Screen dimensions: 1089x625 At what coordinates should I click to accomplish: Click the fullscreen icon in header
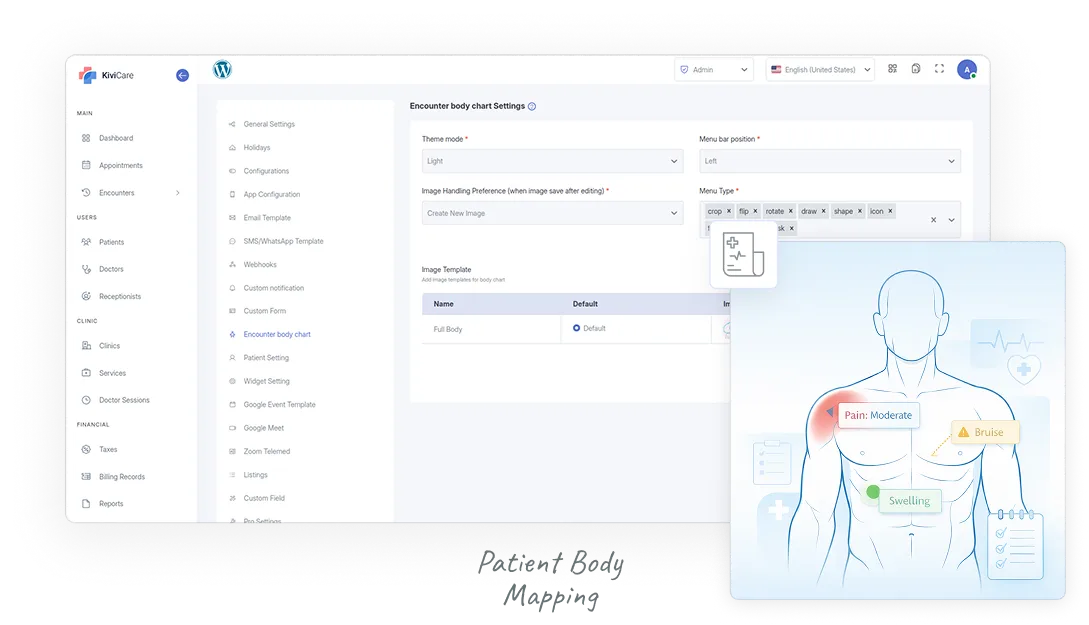click(939, 69)
